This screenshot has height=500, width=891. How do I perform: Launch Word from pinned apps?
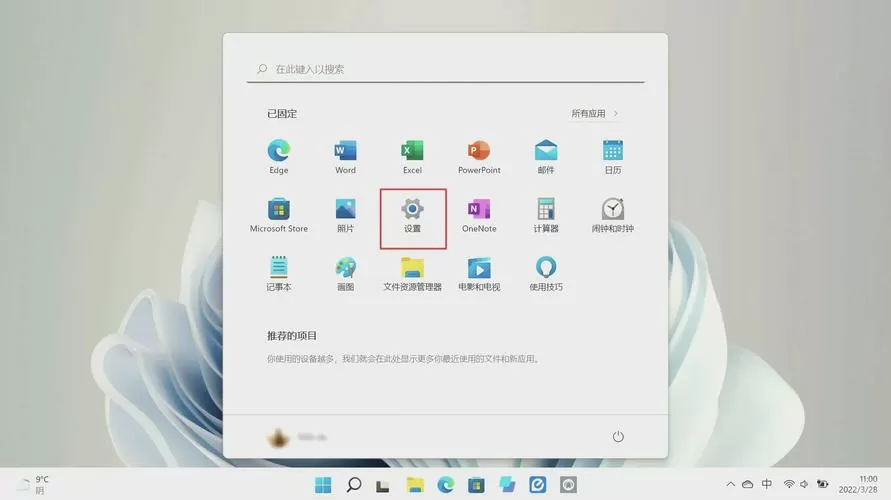click(x=345, y=157)
